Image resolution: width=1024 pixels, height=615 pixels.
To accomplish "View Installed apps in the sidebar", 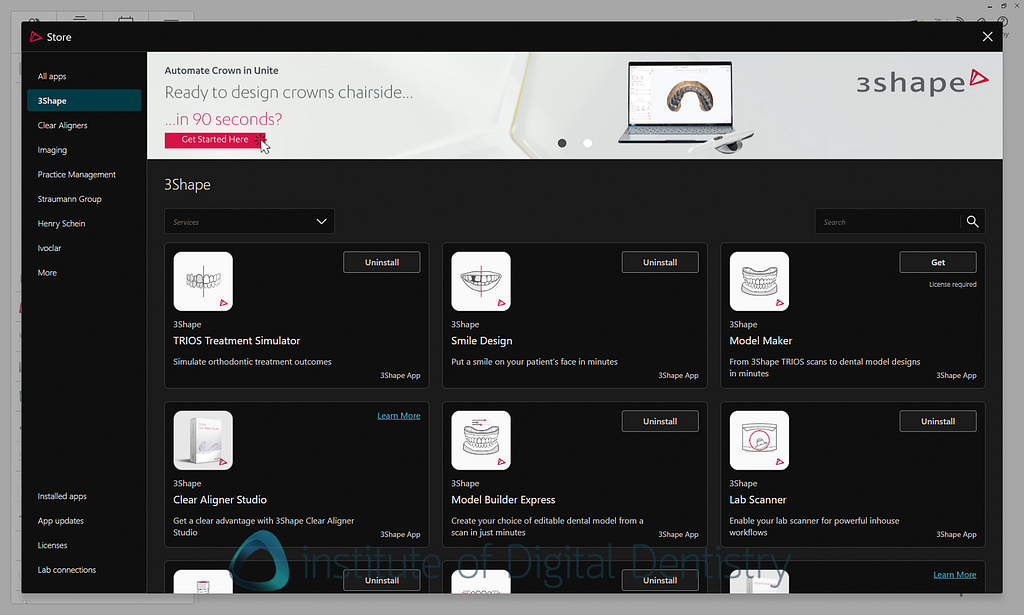I will (60, 495).
